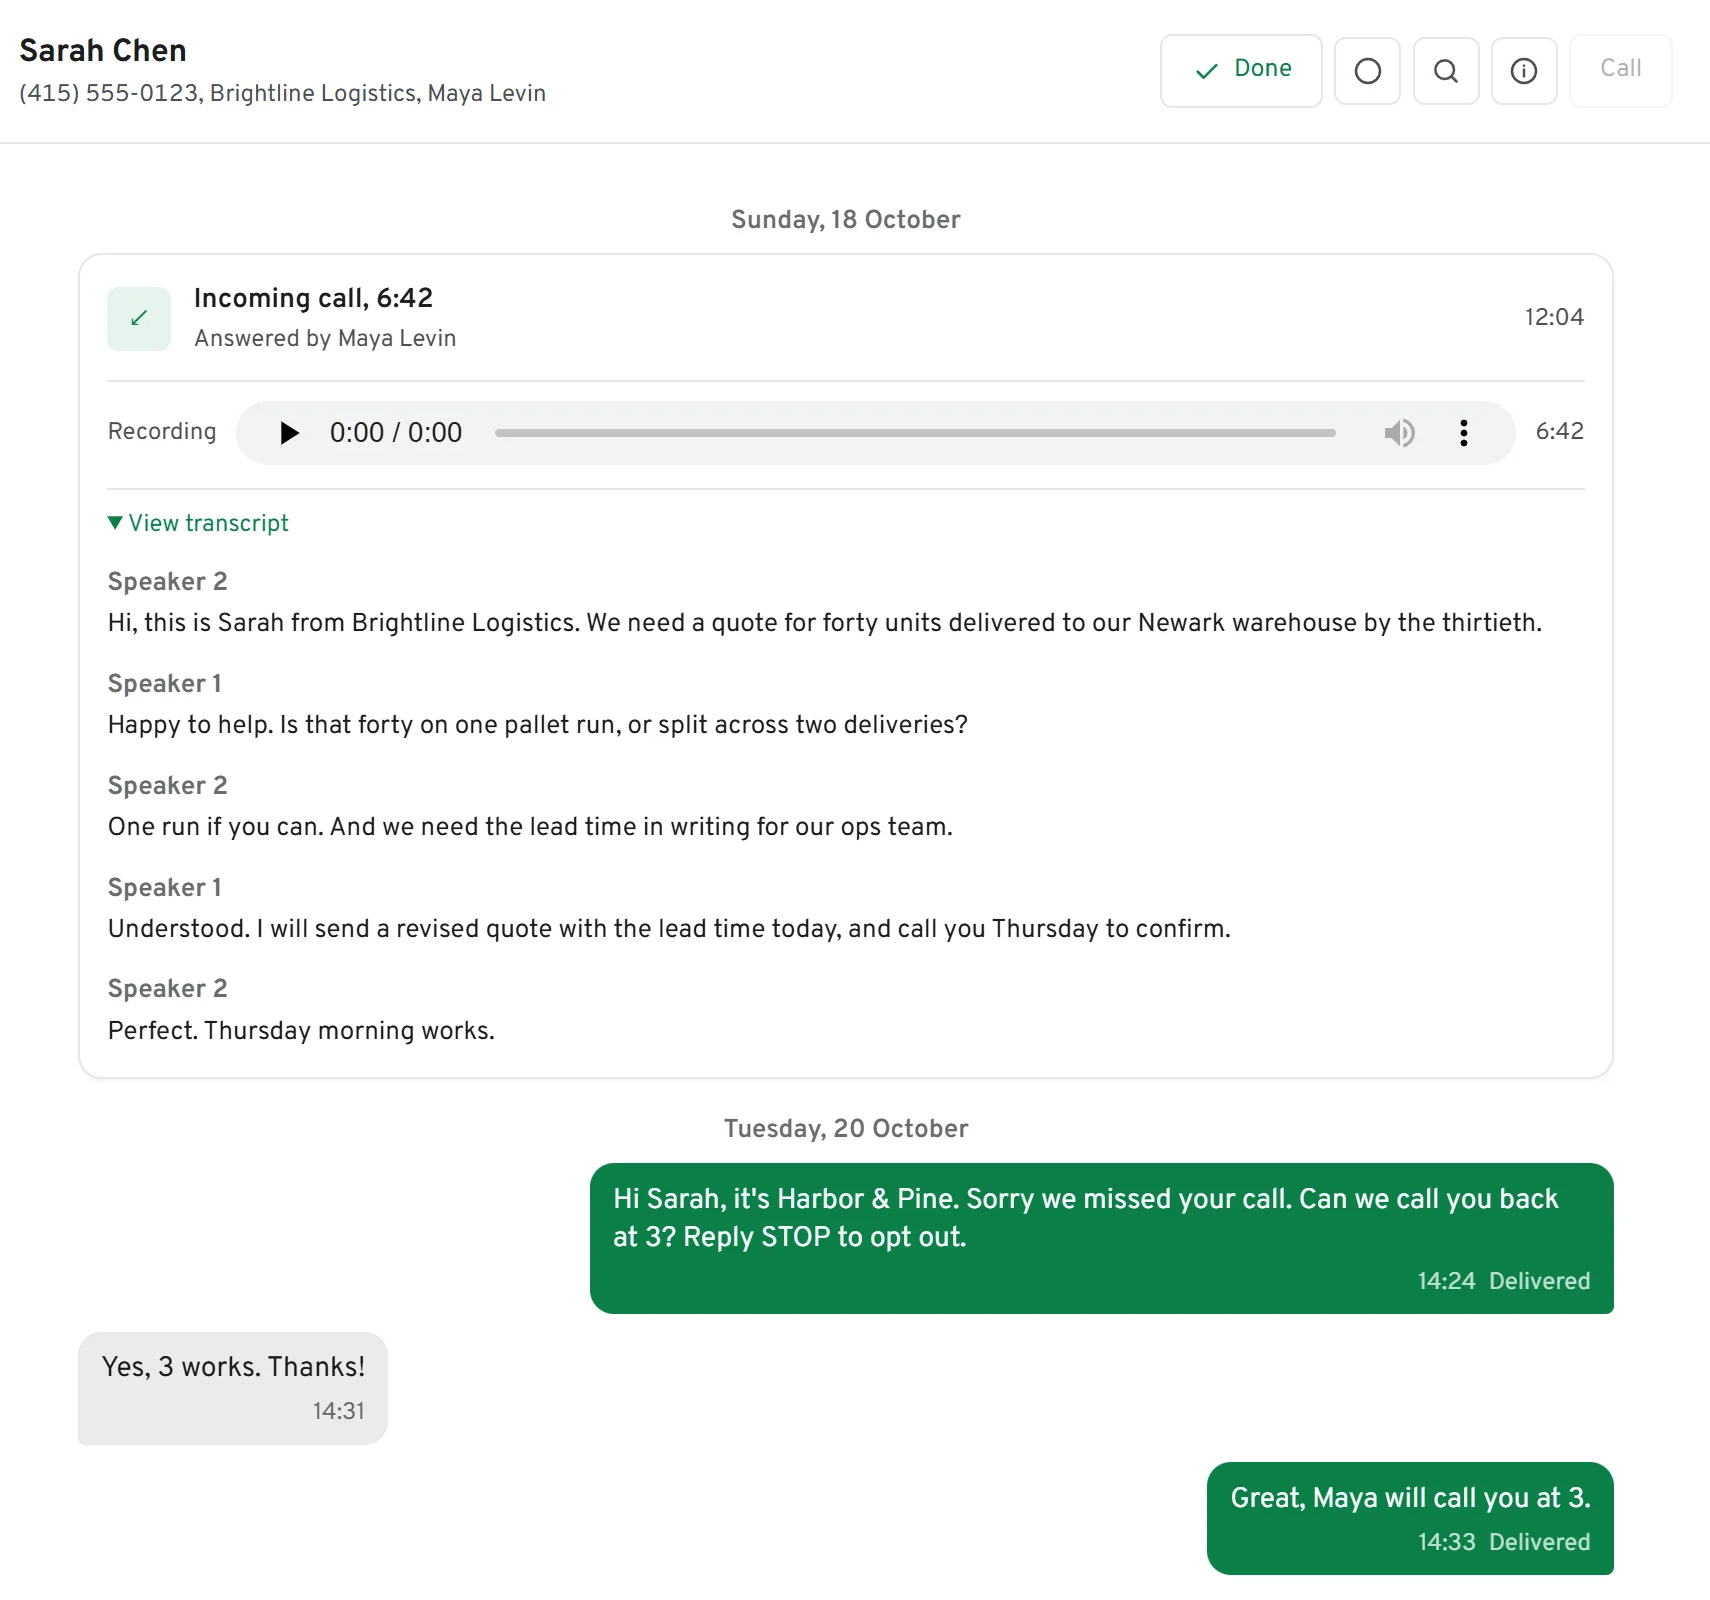Click the 'One run if you can' line
This screenshot has width=1710, height=1600.
530,827
